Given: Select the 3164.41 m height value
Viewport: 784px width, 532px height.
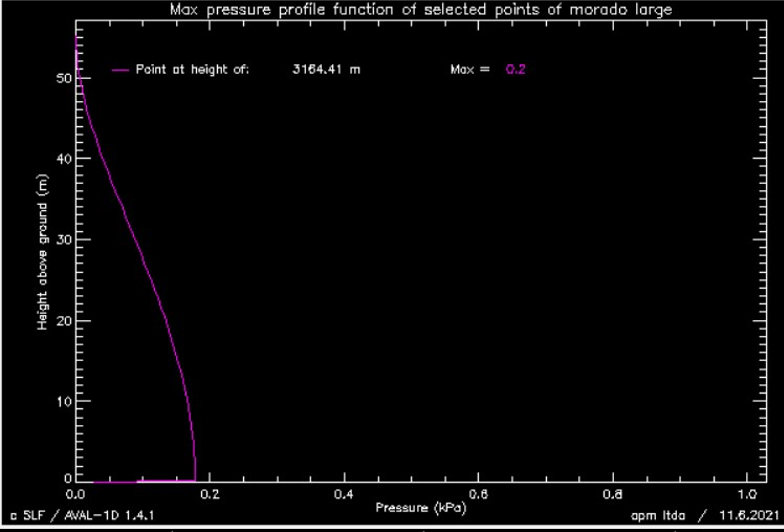Looking at the screenshot, I should pos(326,70).
